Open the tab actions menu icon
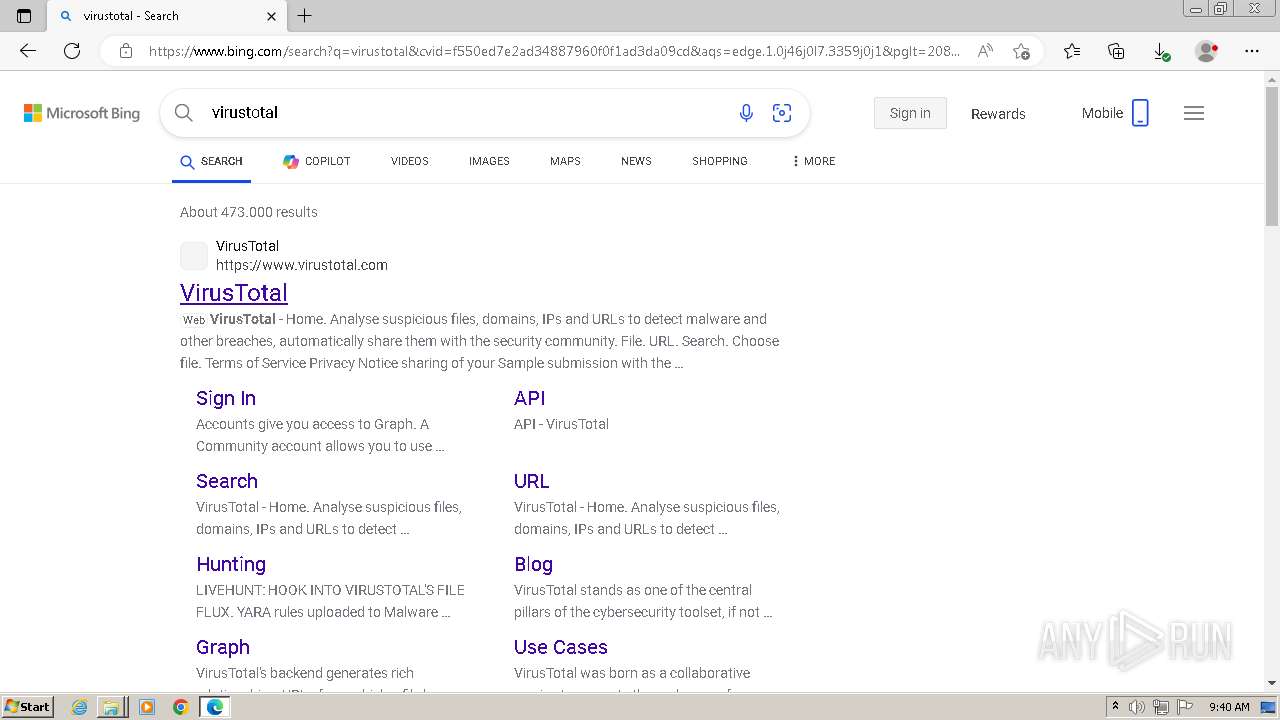 pyautogui.click(x=24, y=16)
